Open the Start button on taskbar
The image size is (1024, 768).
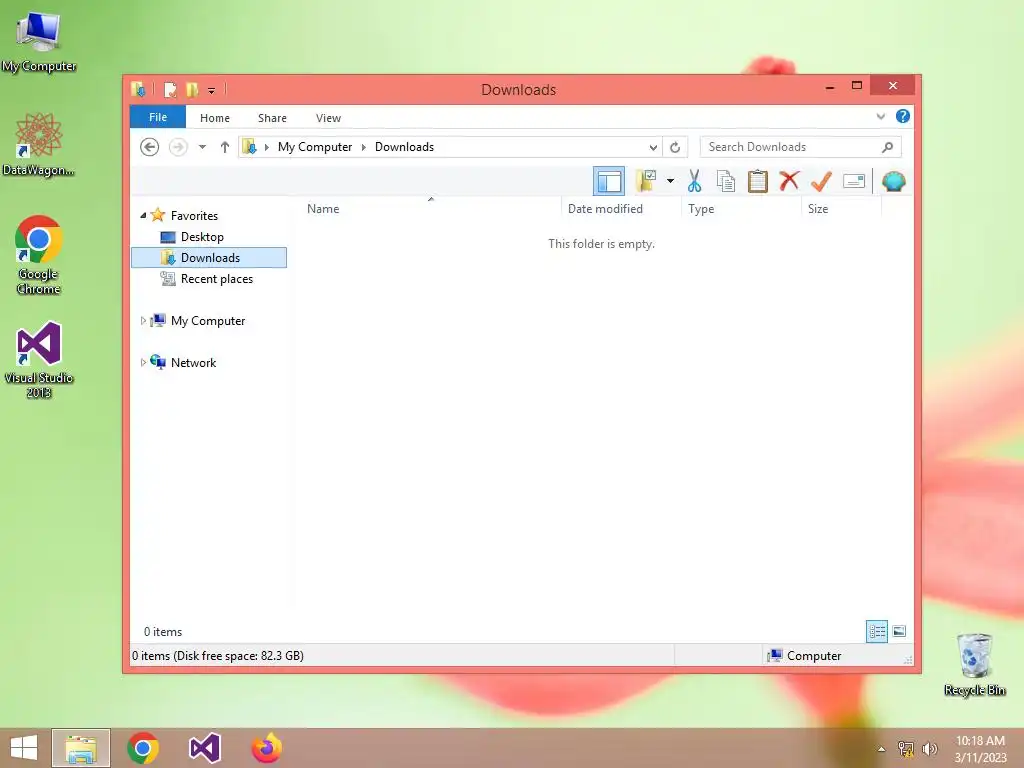[24, 748]
